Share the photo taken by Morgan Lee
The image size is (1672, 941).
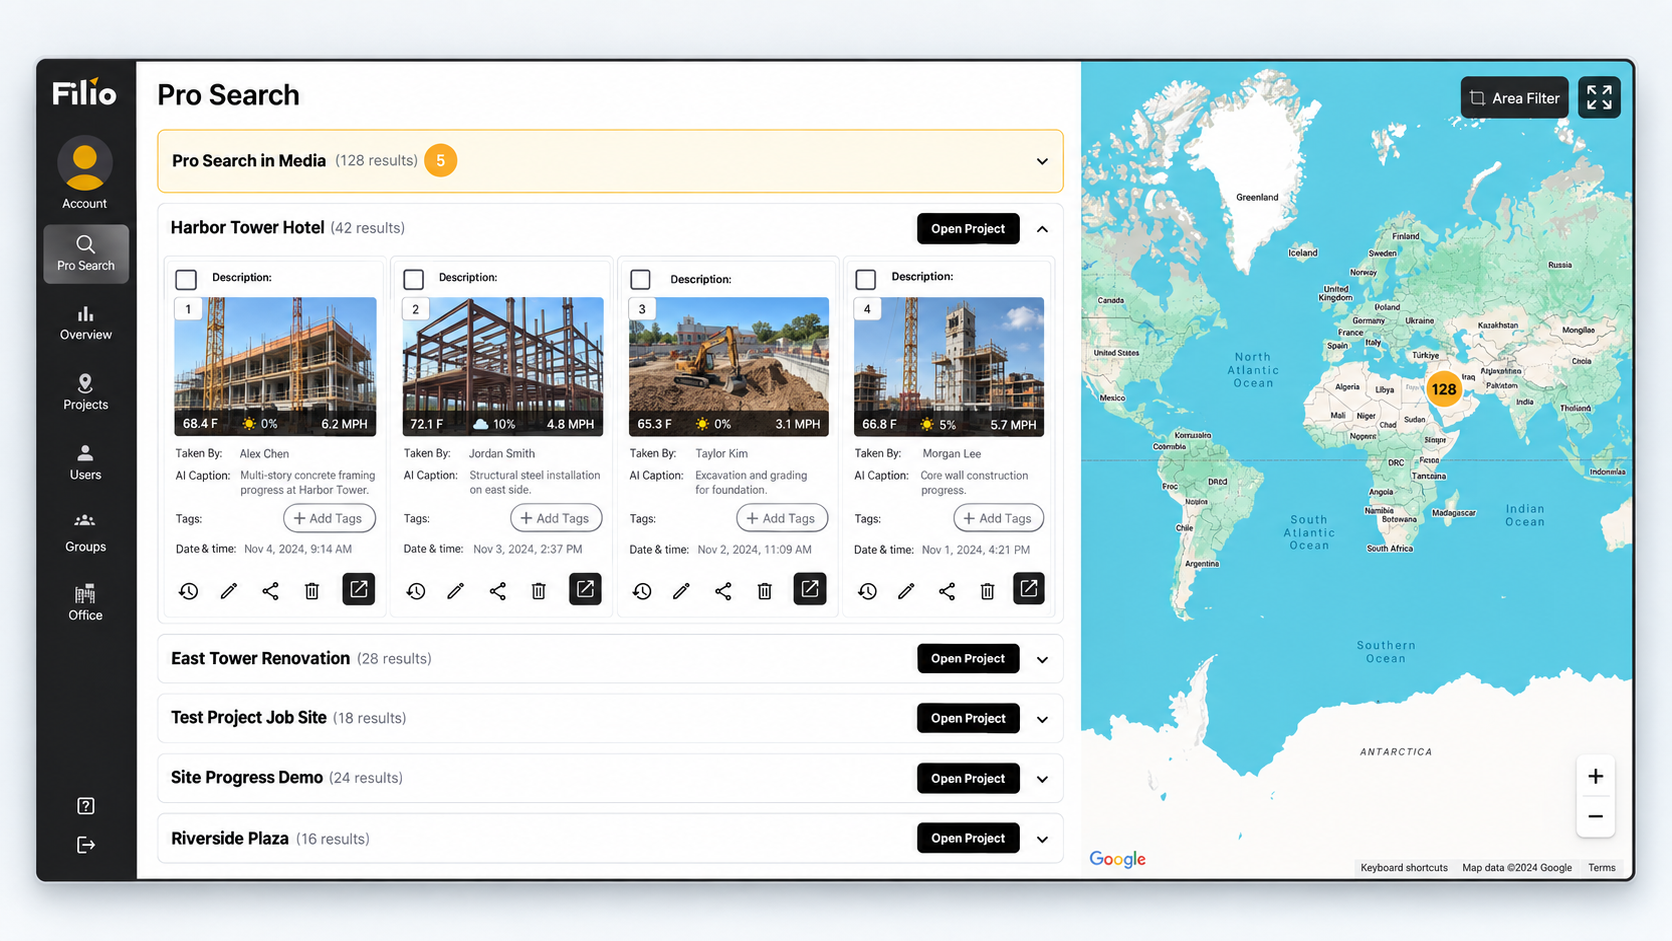coord(946,591)
